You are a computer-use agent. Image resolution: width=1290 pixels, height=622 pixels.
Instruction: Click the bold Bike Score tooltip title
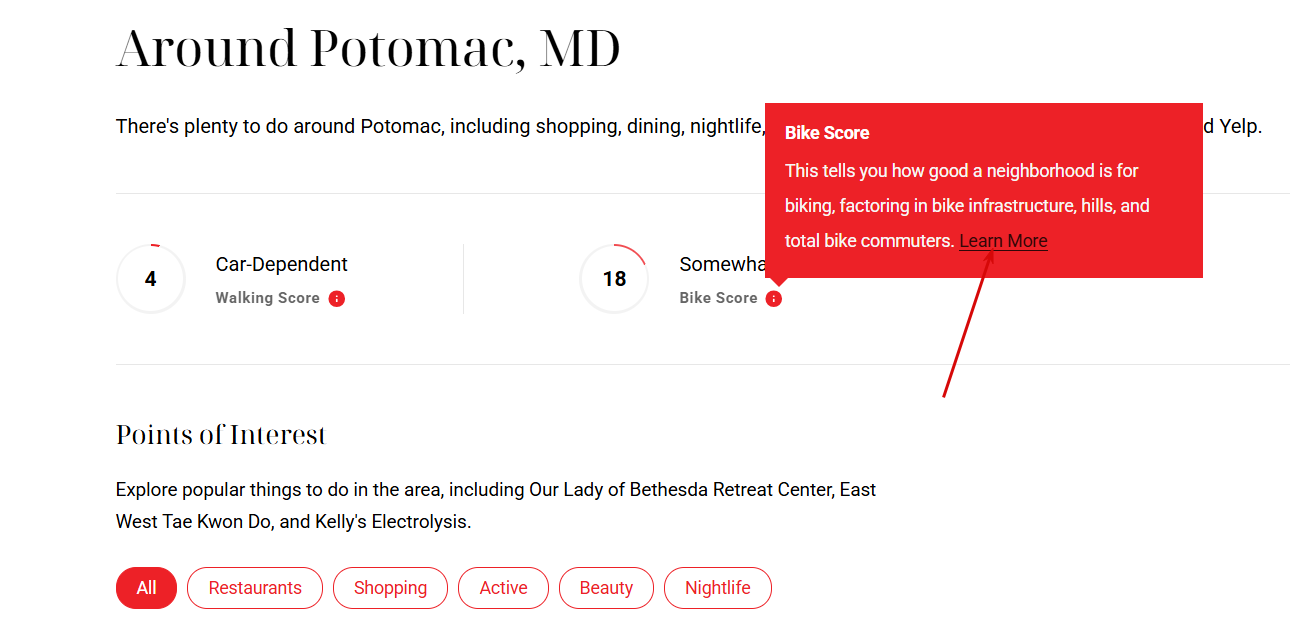tap(827, 133)
